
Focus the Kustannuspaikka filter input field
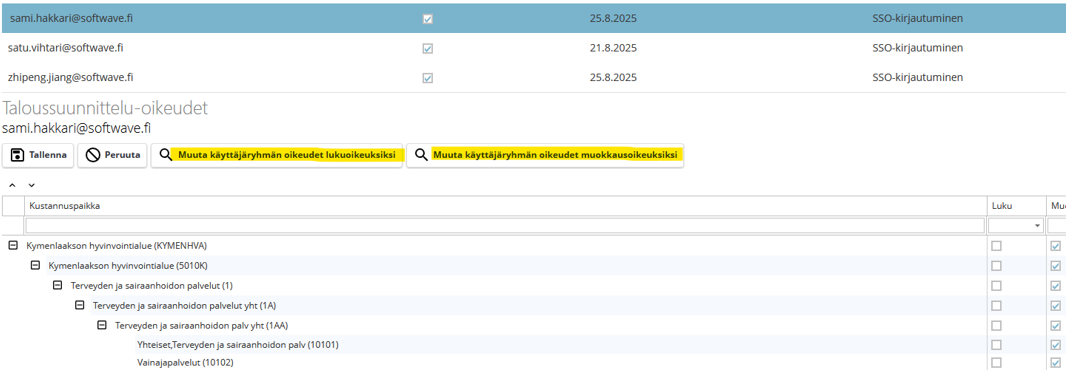[x=505, y=226]
